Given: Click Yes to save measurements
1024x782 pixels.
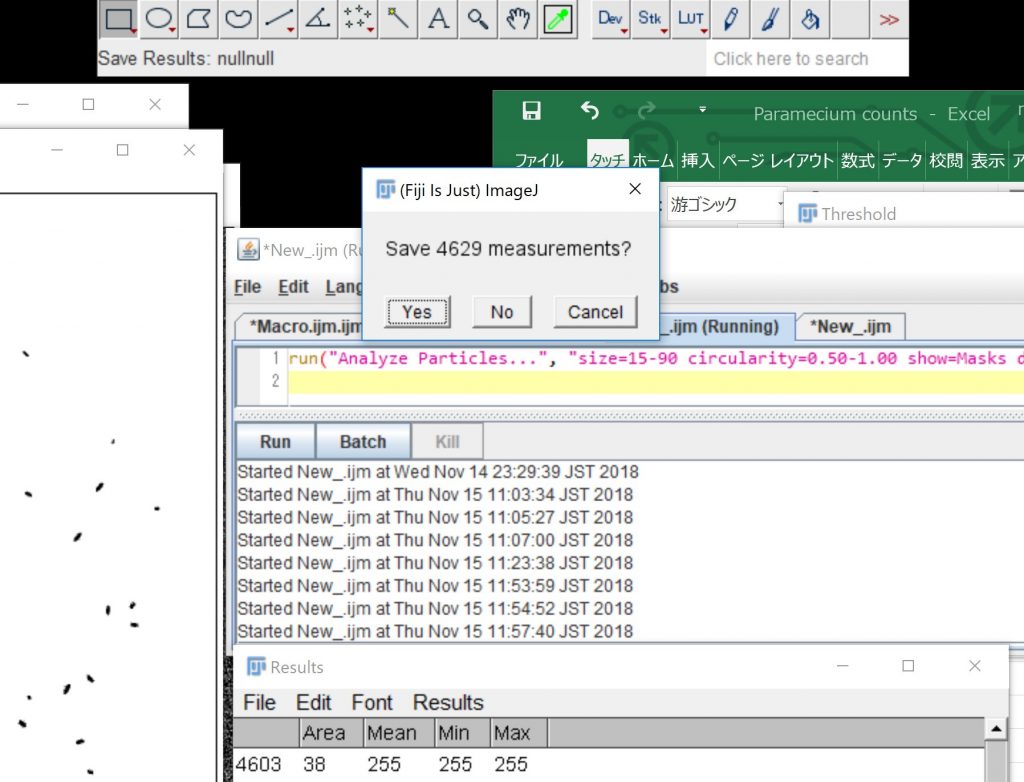Looking at the screenshot, I should tap(417, 312).
